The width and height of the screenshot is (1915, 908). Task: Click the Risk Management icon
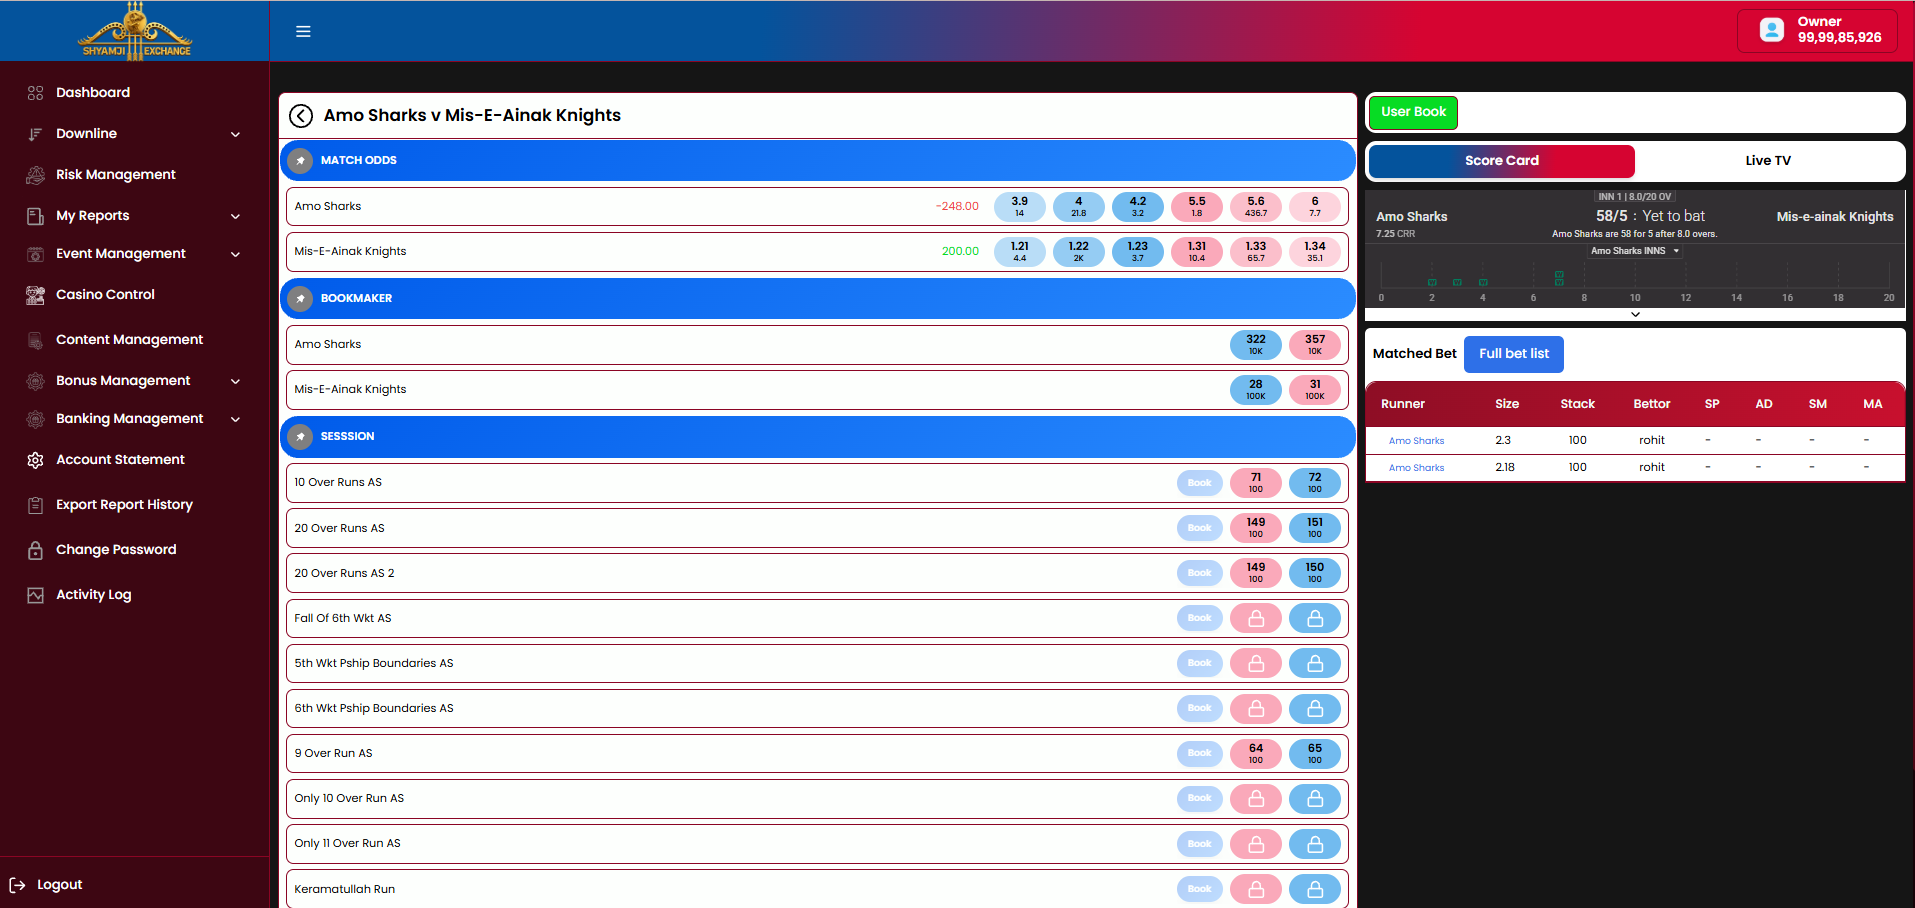35,175
